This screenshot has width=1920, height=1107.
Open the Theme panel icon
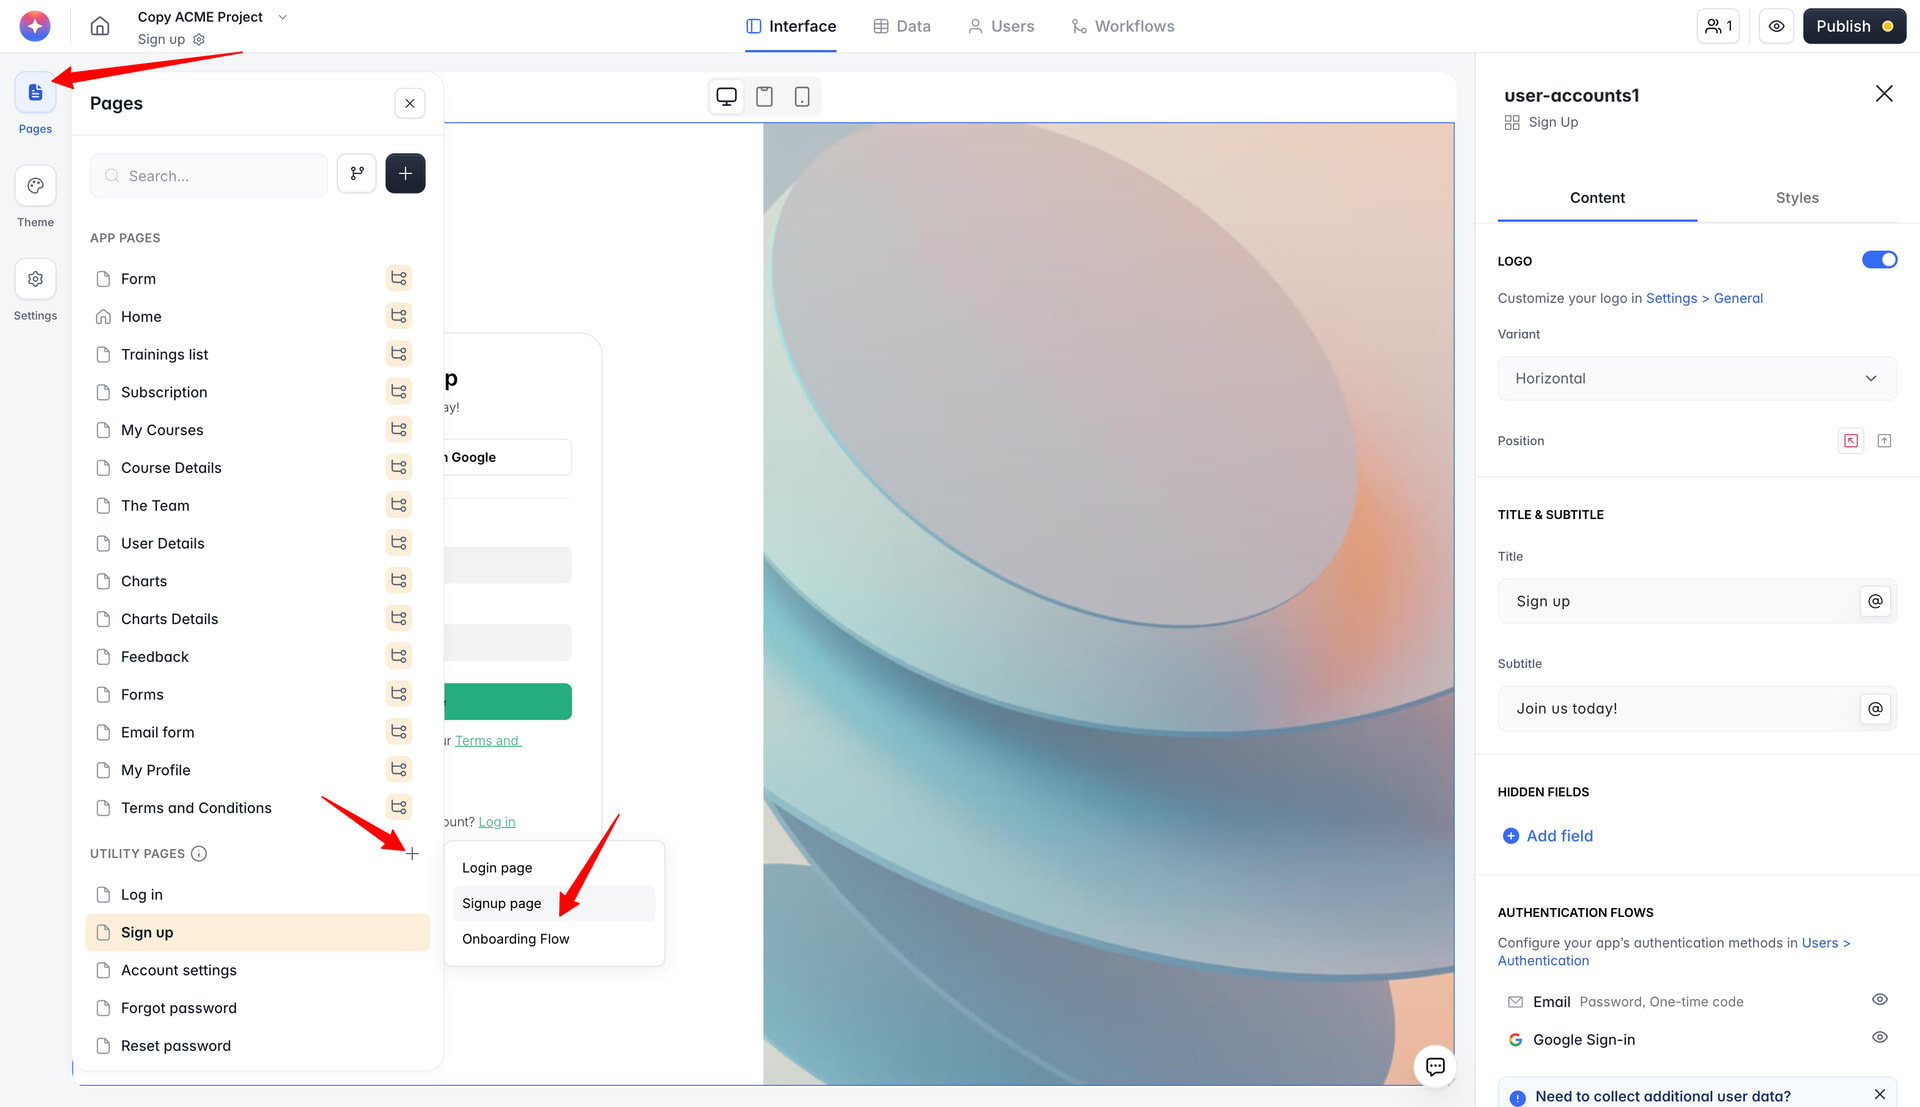35,186
